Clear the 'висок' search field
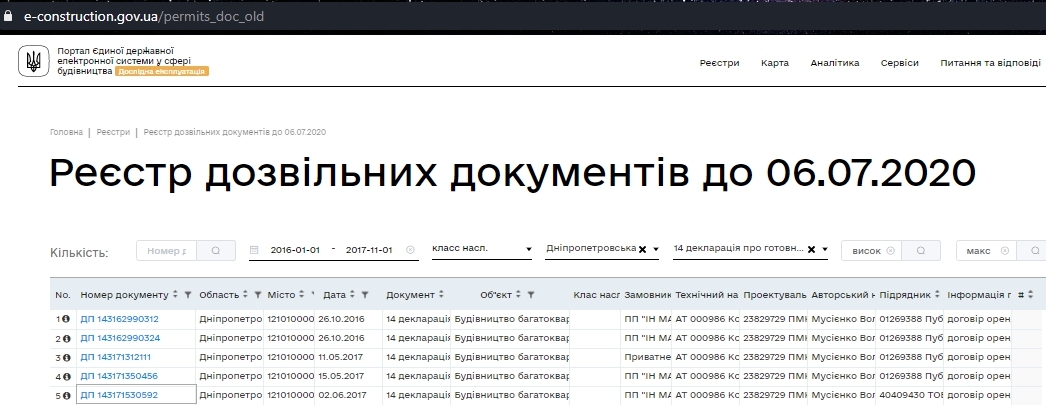The height and width of the screenshot is (410, 1046). (x=891, y=251)
